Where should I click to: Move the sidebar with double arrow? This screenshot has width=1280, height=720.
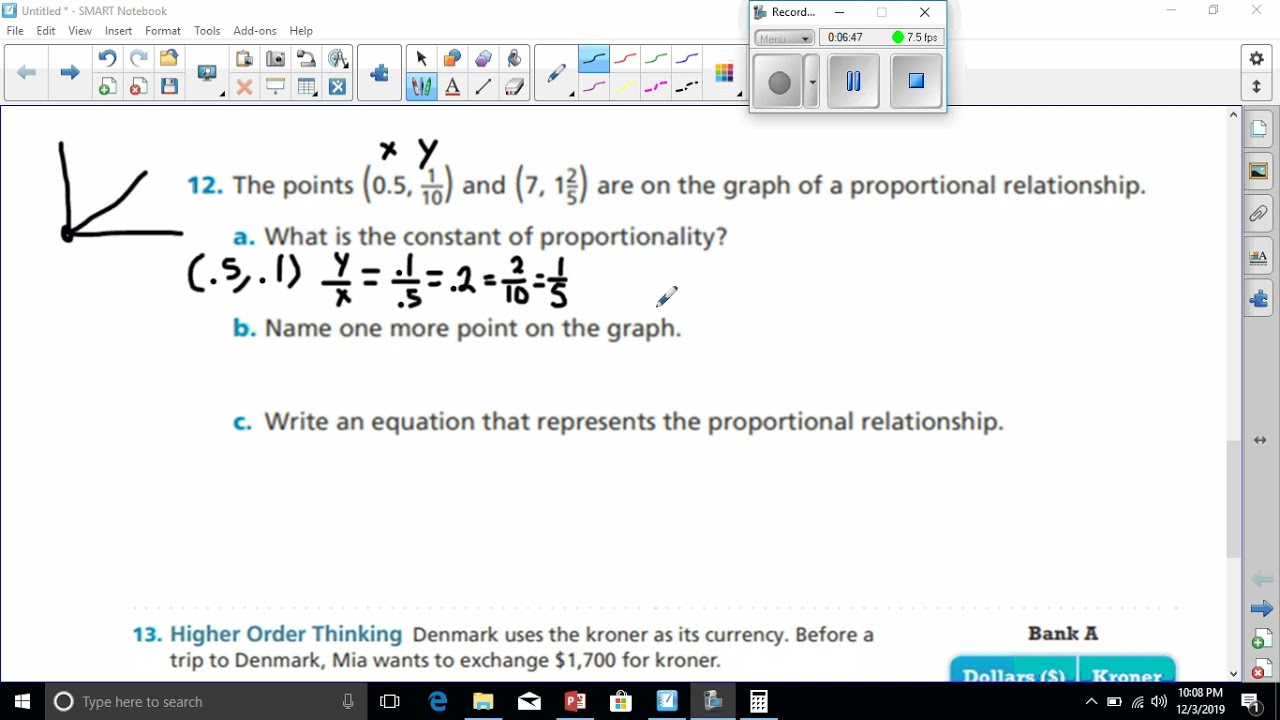coord(1260,440)
